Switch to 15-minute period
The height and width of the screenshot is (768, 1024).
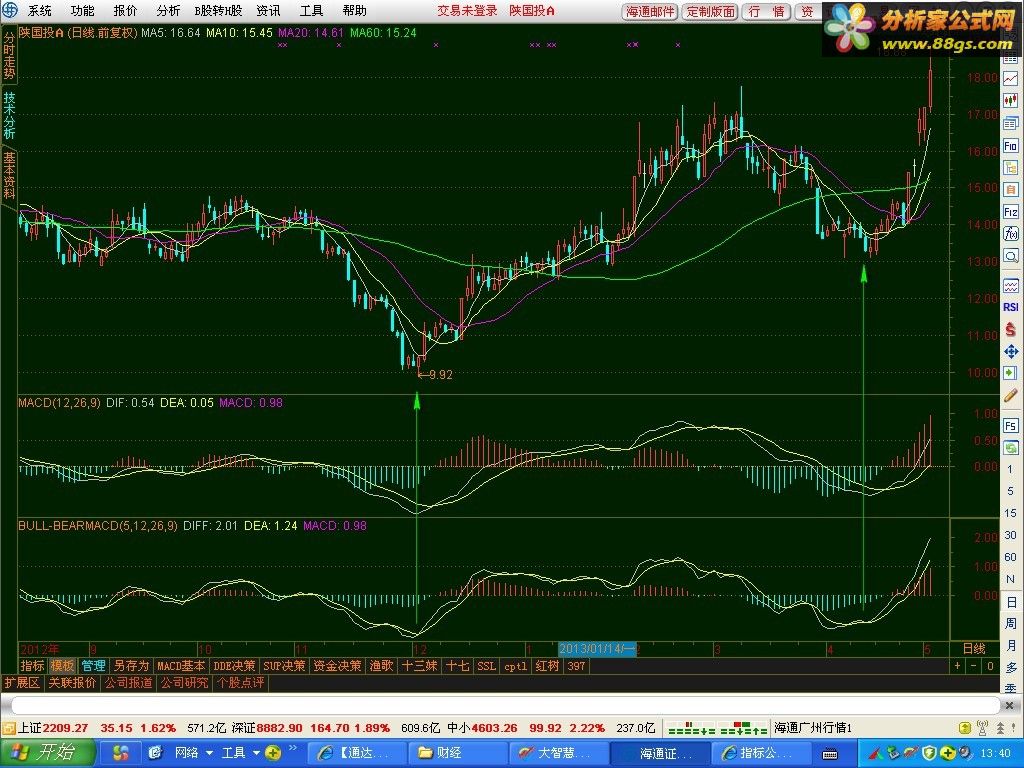pos(1010,513)
